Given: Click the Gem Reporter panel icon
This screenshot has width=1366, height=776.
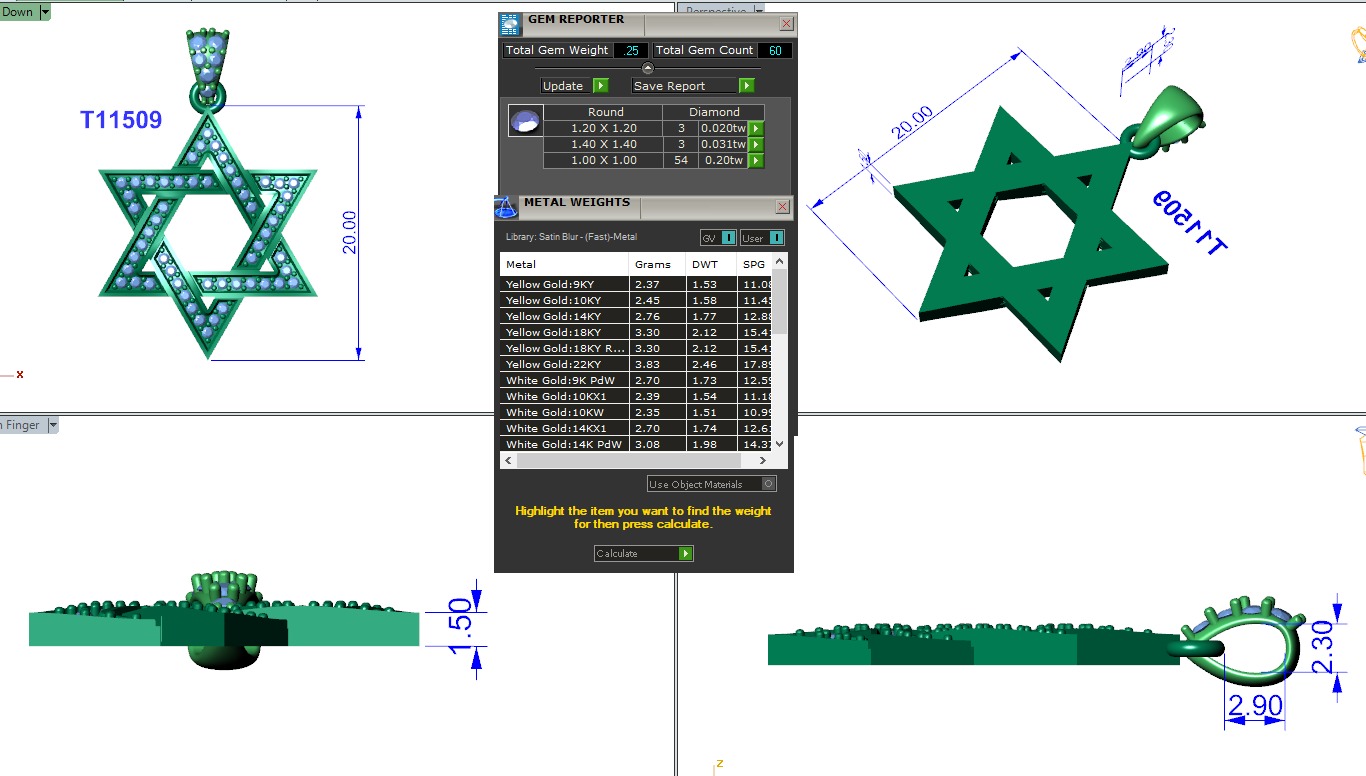Looking at the screenshot, I should (511, 25).
